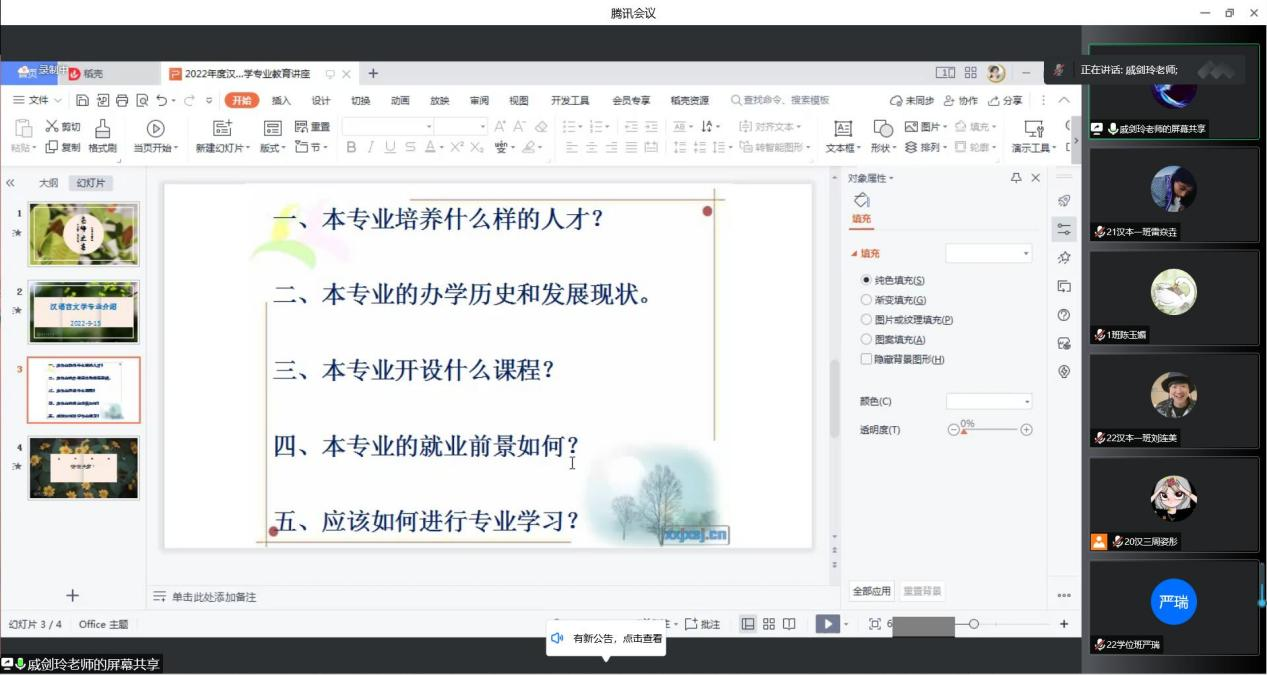Collapse the Fill (填充) section triangle
Screen dimensions: 1267x675
click(854, 254)
